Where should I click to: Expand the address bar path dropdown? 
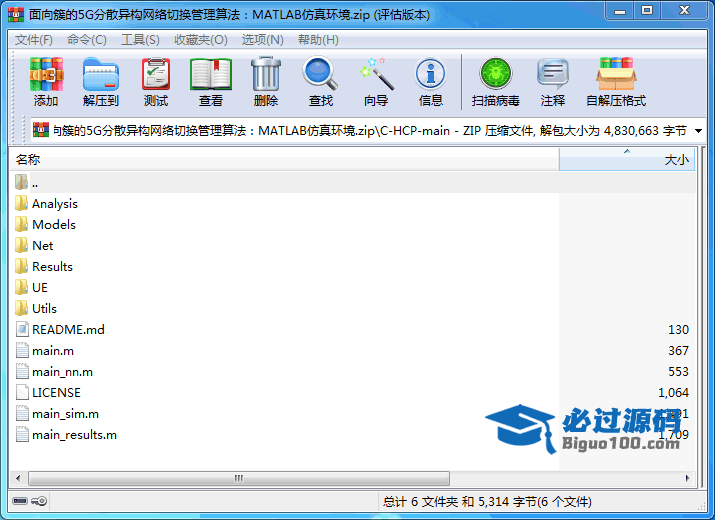point(698,131)
